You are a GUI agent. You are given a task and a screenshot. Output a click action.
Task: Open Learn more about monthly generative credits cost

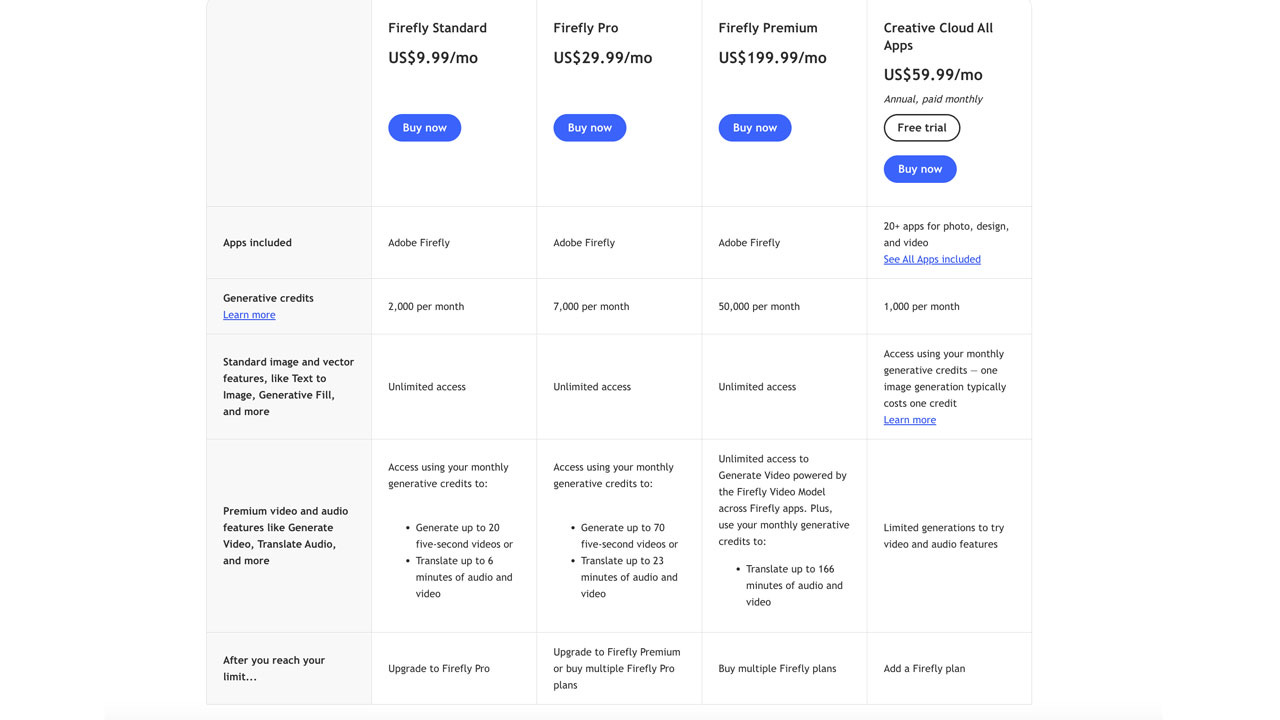click(x=909, y=420)
